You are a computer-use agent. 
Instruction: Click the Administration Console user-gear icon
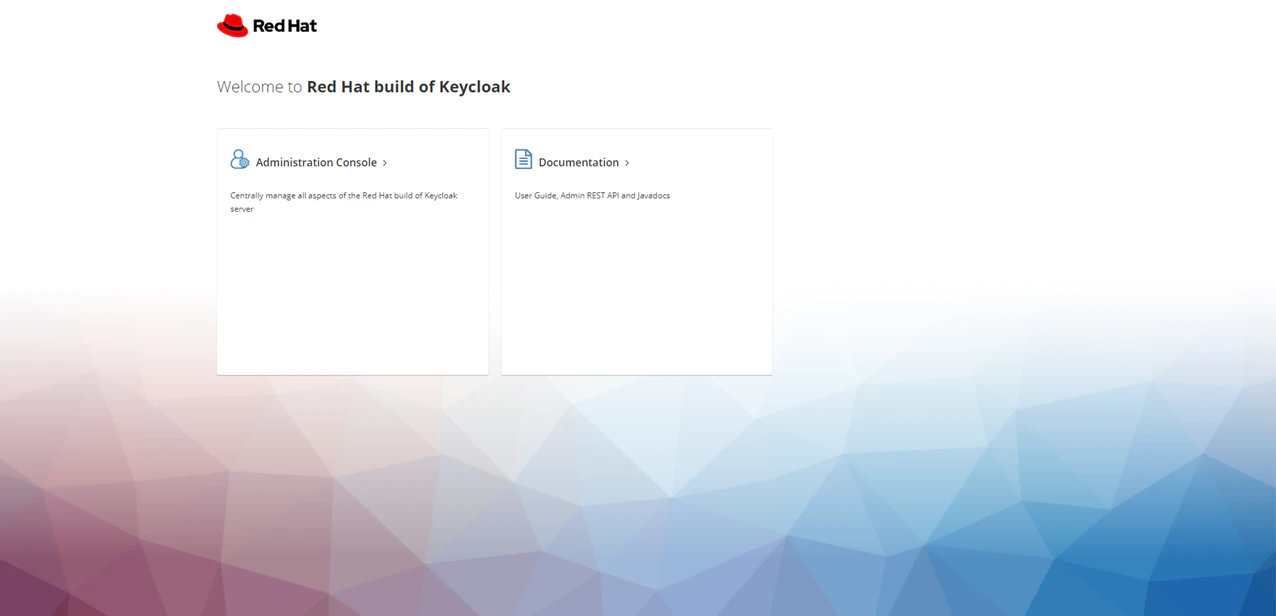tap(240, 159)
